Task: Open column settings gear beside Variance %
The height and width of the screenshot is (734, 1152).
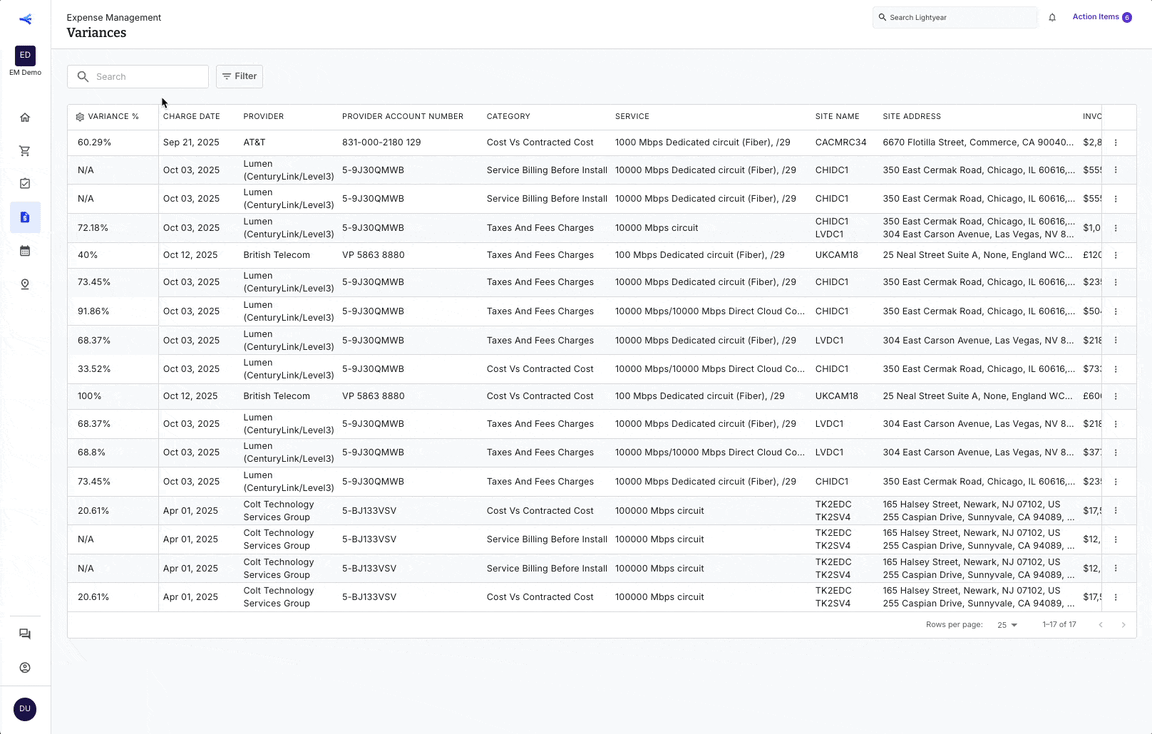Action: [80, 117]
